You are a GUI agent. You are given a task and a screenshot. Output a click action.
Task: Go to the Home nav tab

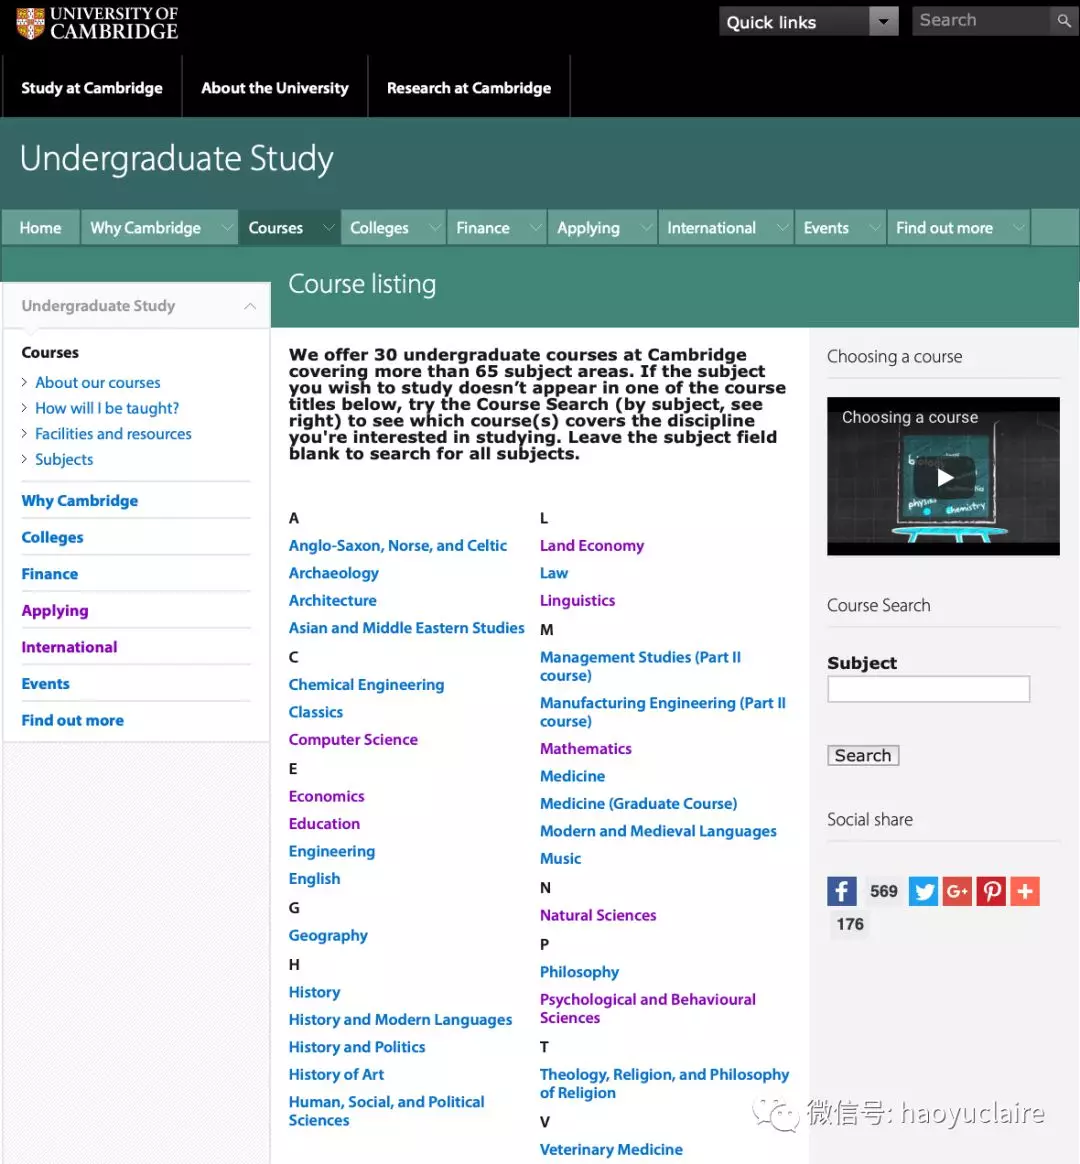(41, 228)
